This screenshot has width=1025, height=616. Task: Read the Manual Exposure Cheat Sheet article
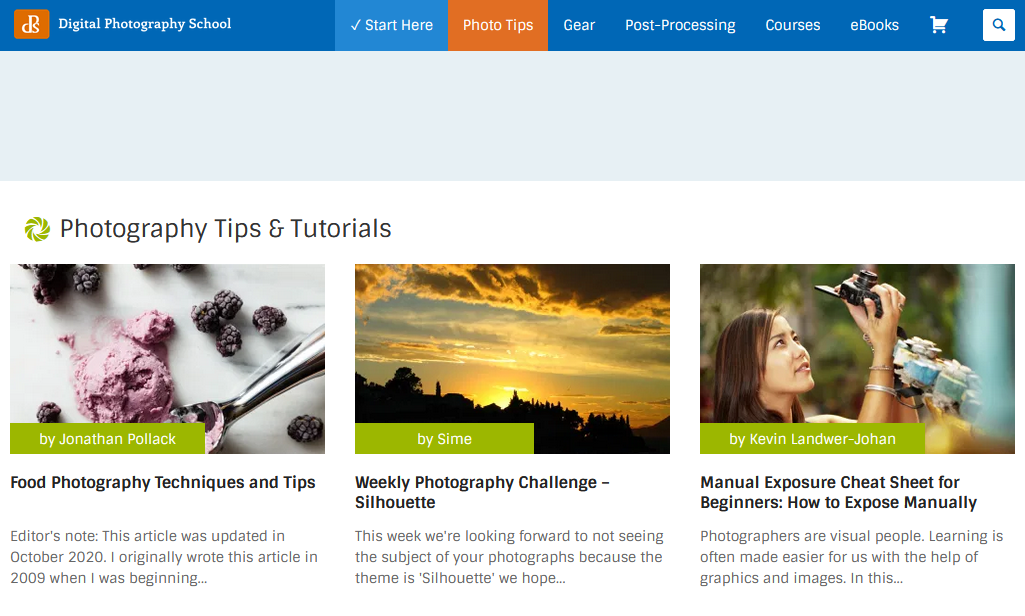838,492
